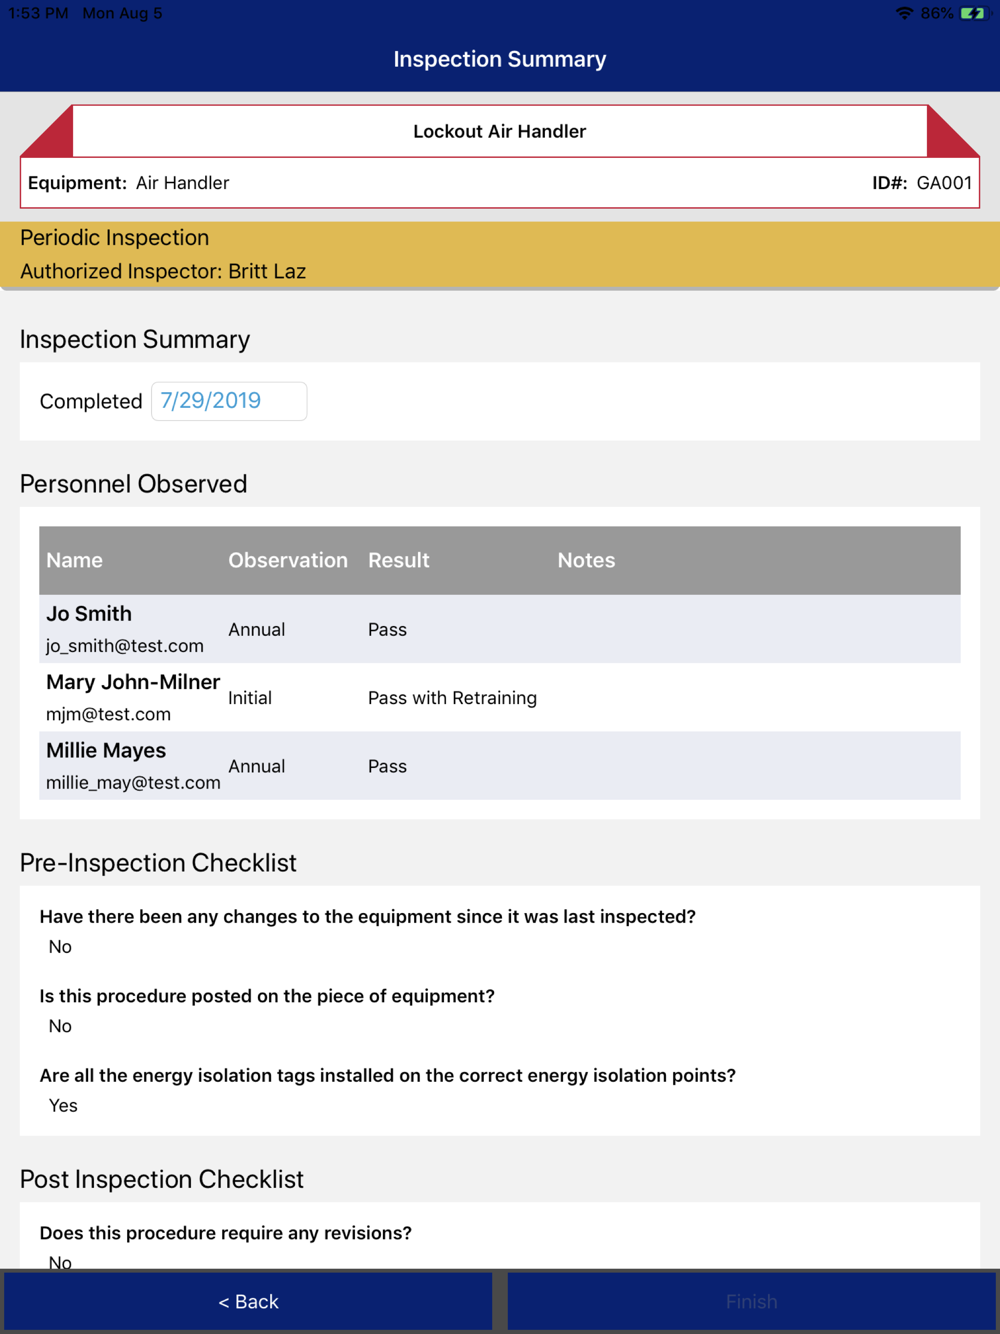The height and width of the screenshot is (1334, 1000).
Task: Tap the Lockout Air Handler title banner
Action: [x=500, y=131]
